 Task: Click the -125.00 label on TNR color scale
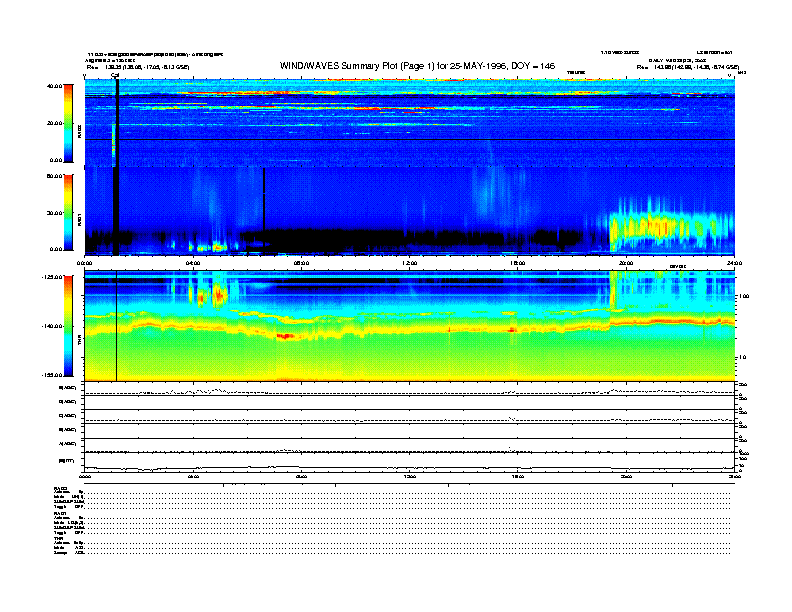click(x=53, y=277)
